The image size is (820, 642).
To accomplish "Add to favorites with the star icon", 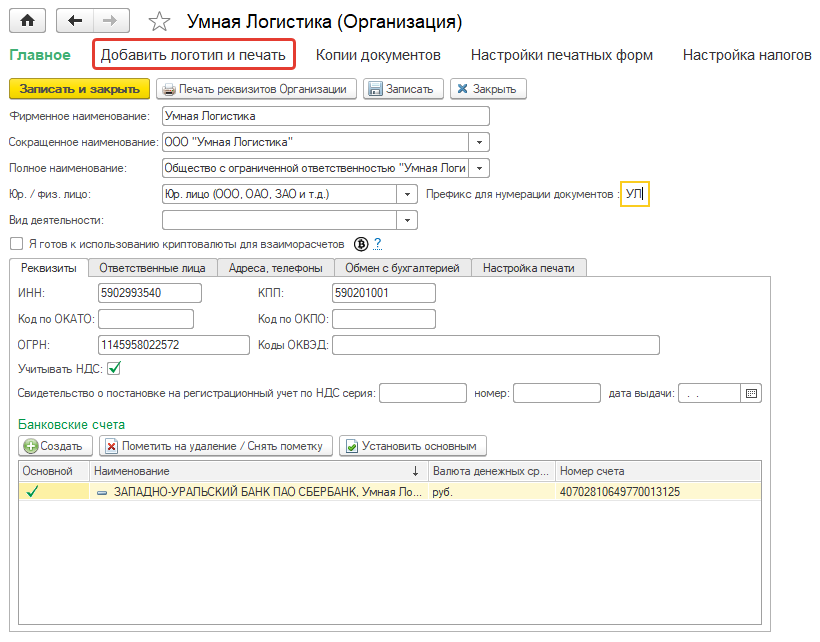I will pyautogui.click(x=159, y=21).
